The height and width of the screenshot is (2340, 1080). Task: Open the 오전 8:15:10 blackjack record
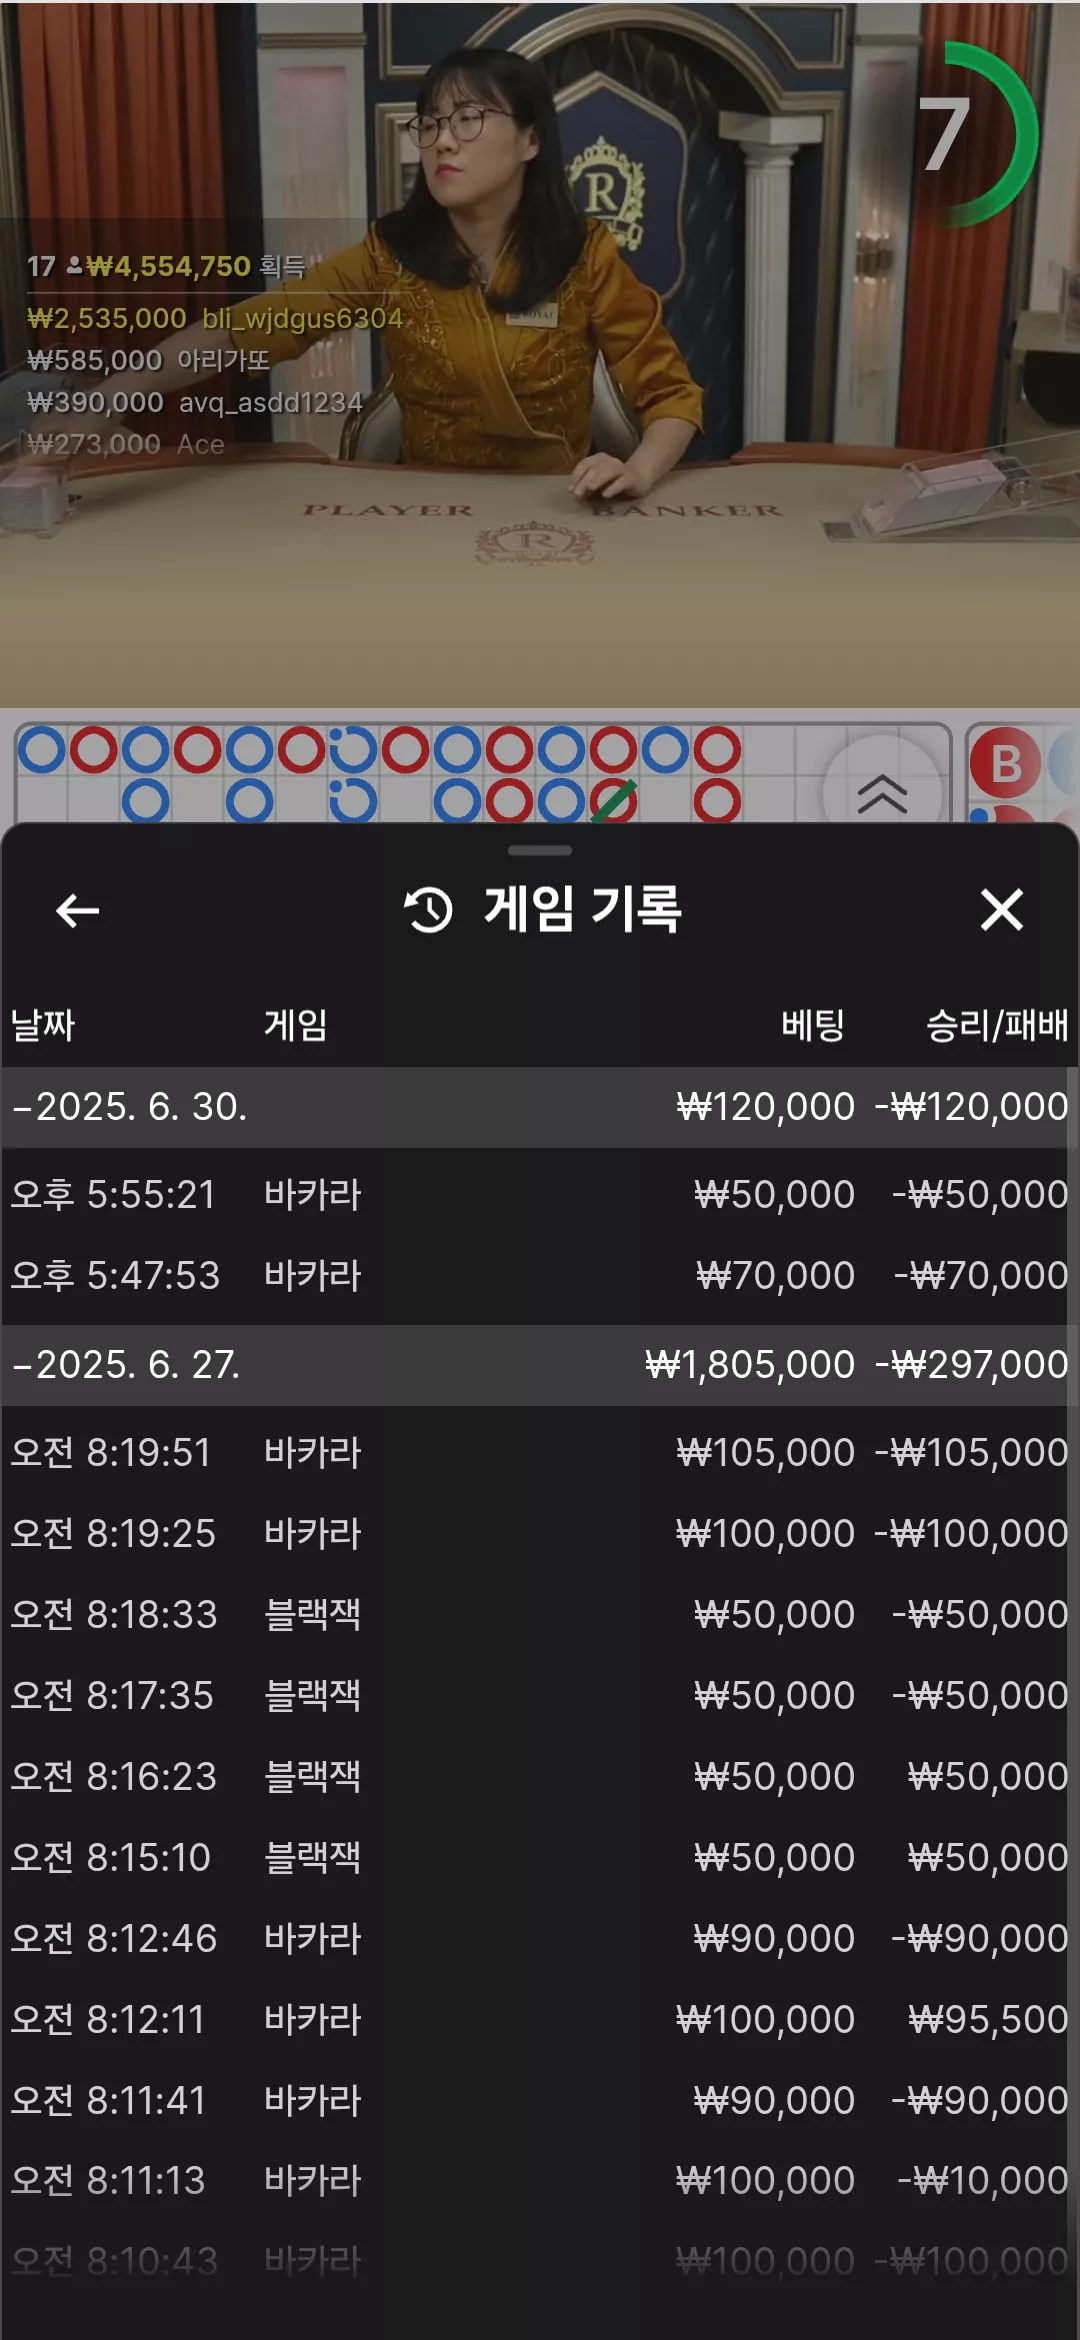click(x=540, y=1857)
